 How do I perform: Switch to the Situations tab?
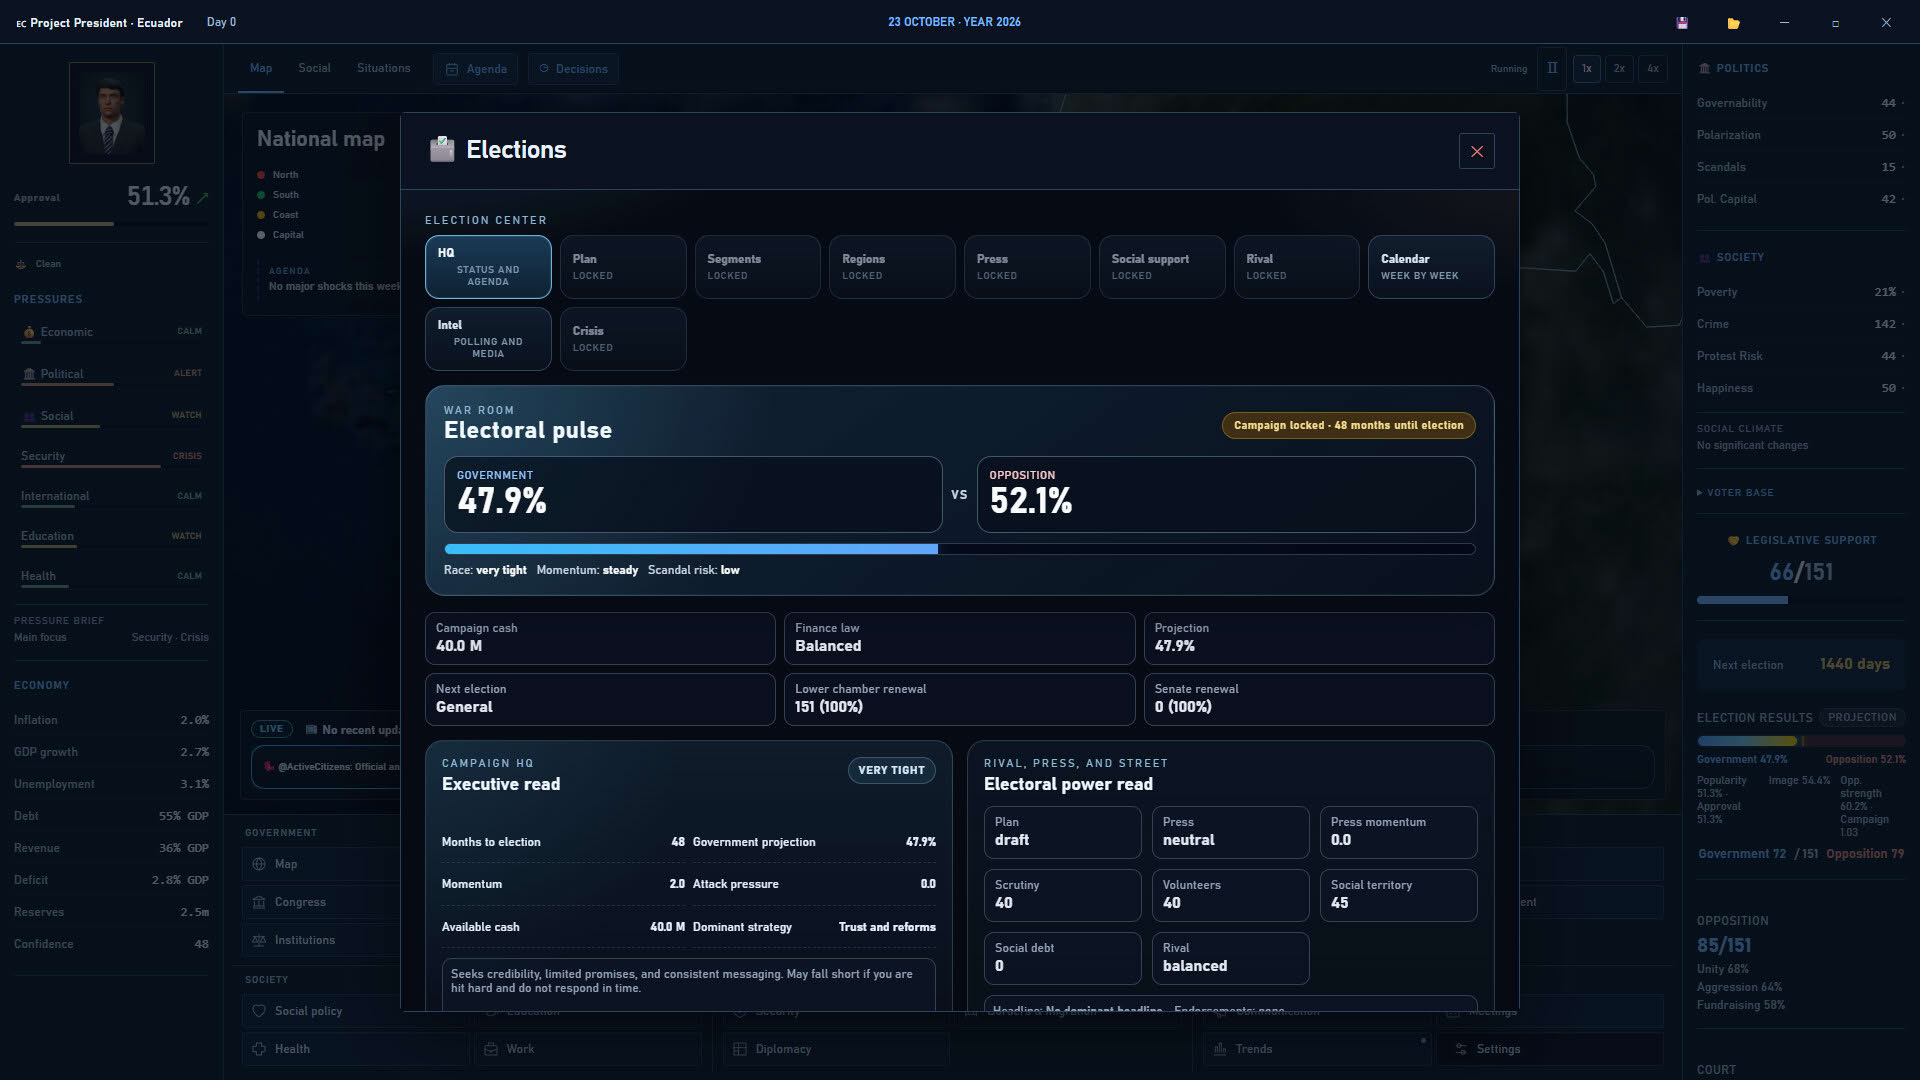pos(383,68)
